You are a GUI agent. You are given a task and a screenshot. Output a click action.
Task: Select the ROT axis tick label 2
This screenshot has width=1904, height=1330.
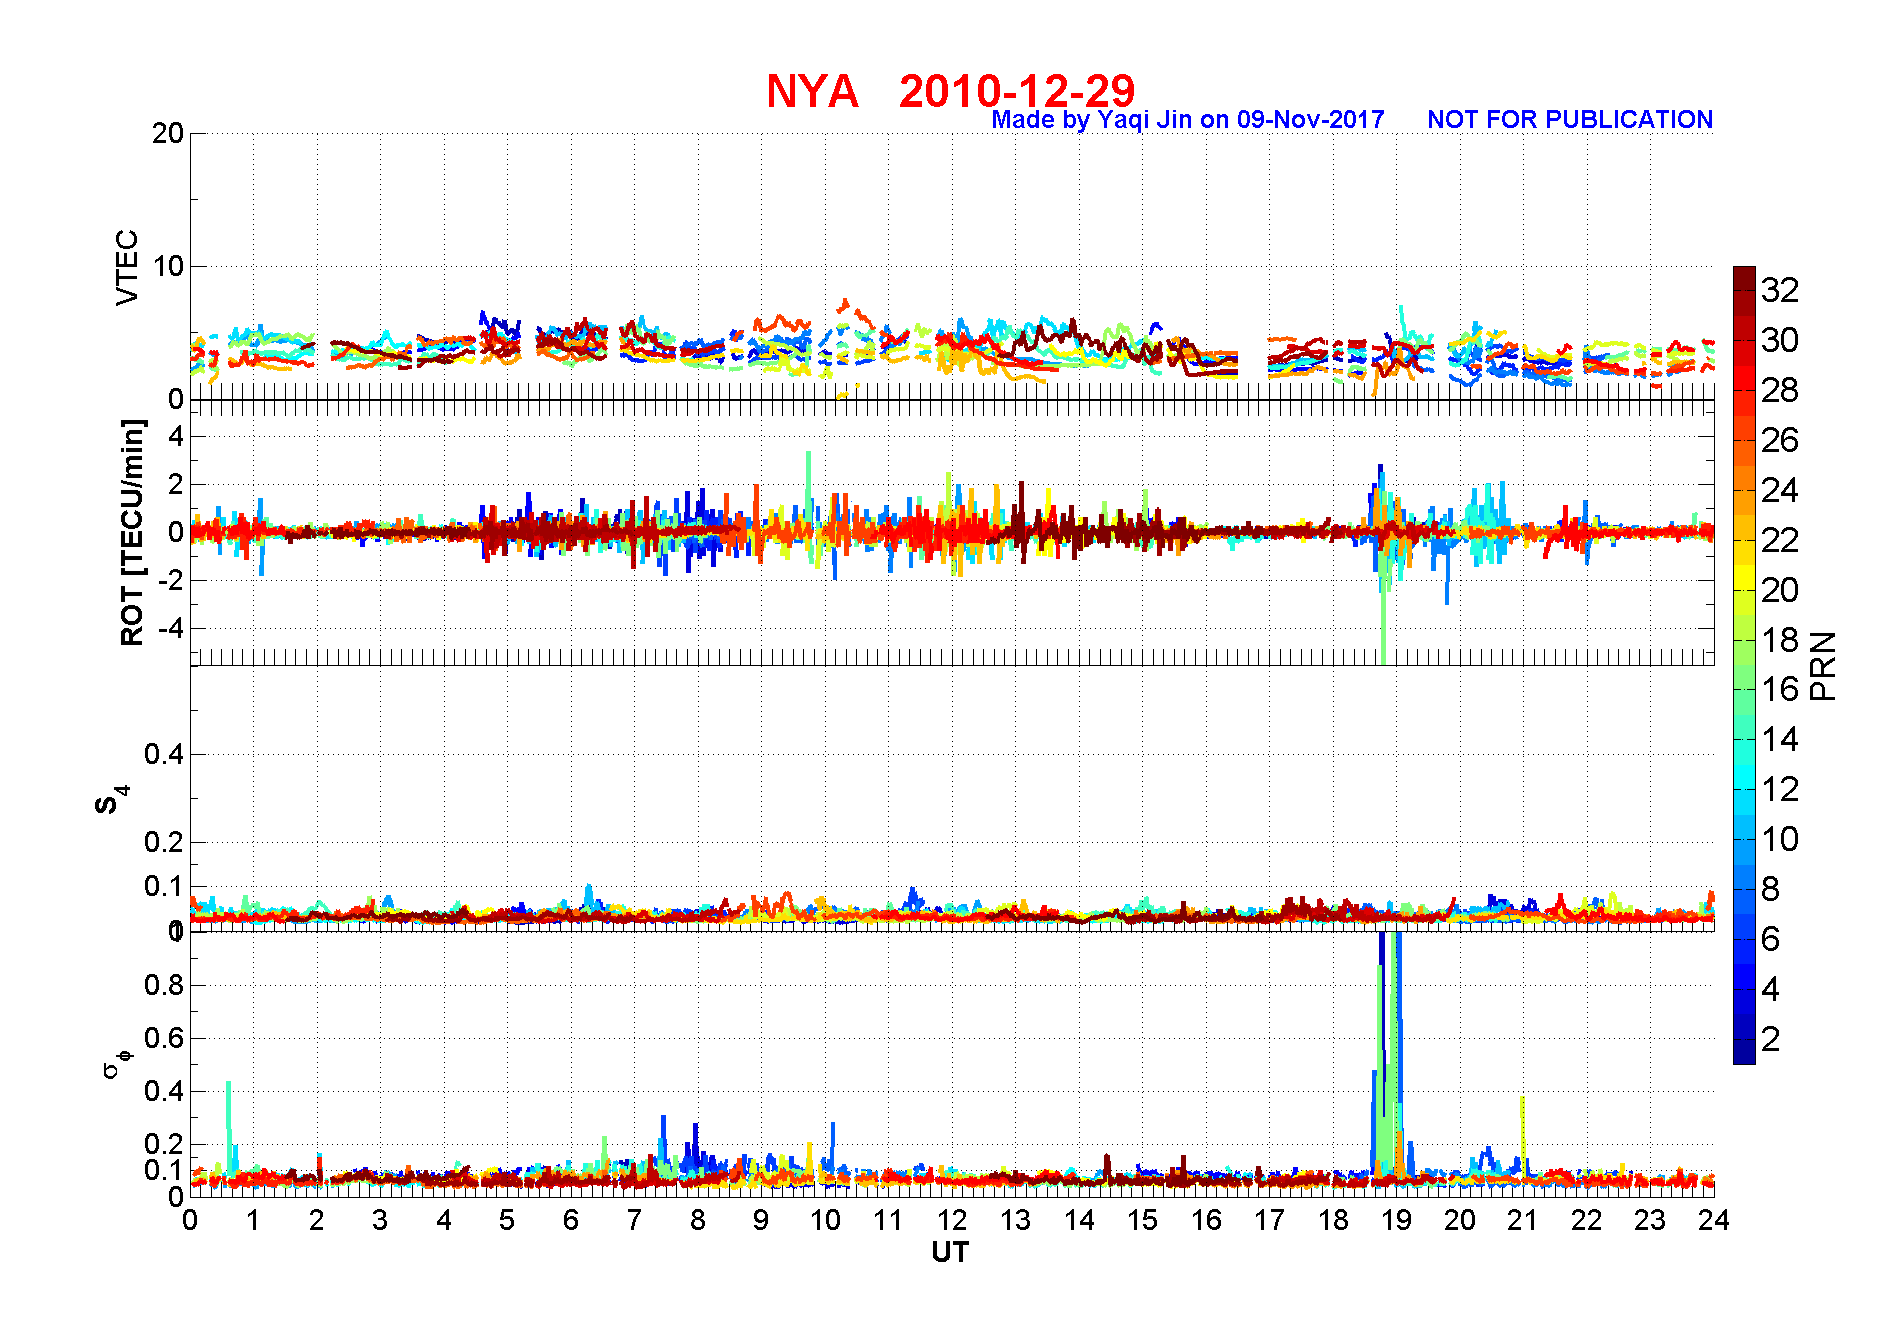coord(176,484)
